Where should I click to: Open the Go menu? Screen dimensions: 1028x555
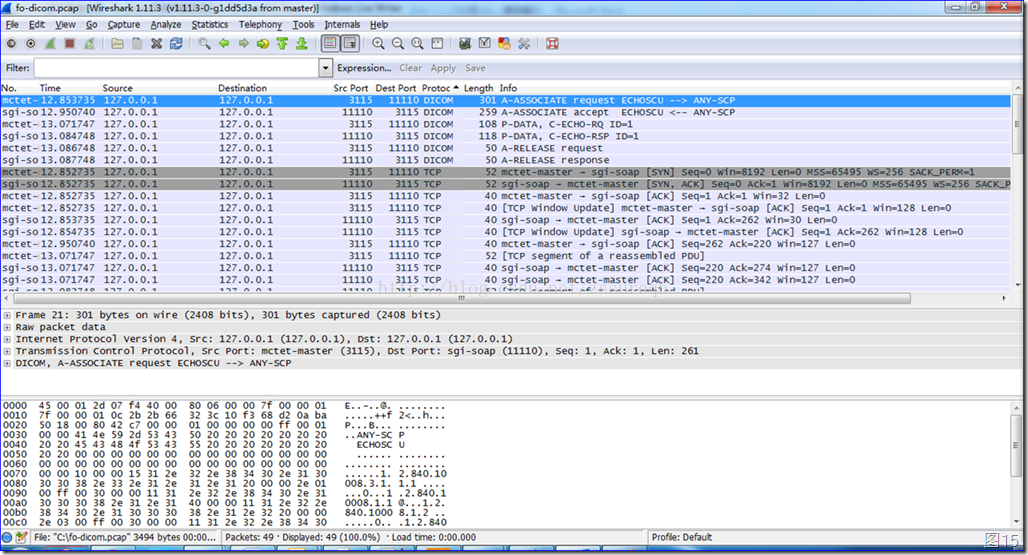coord(91,24)
